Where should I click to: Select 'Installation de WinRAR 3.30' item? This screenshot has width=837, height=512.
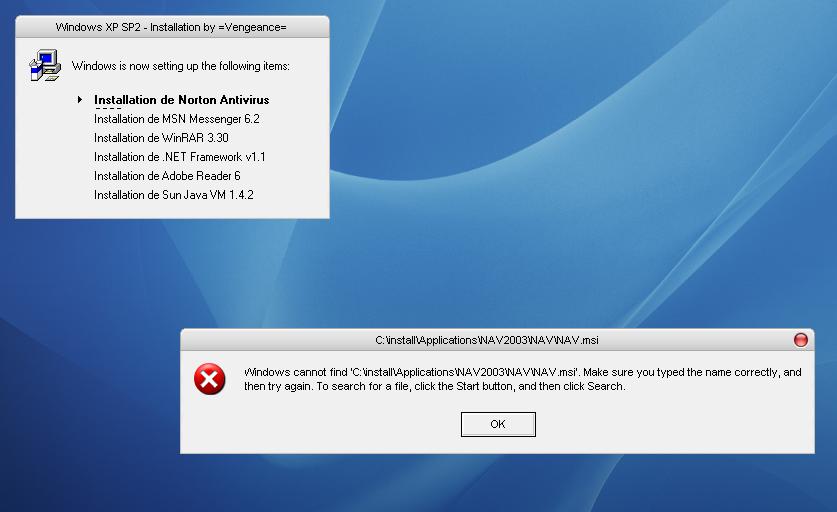click(161, 138)
